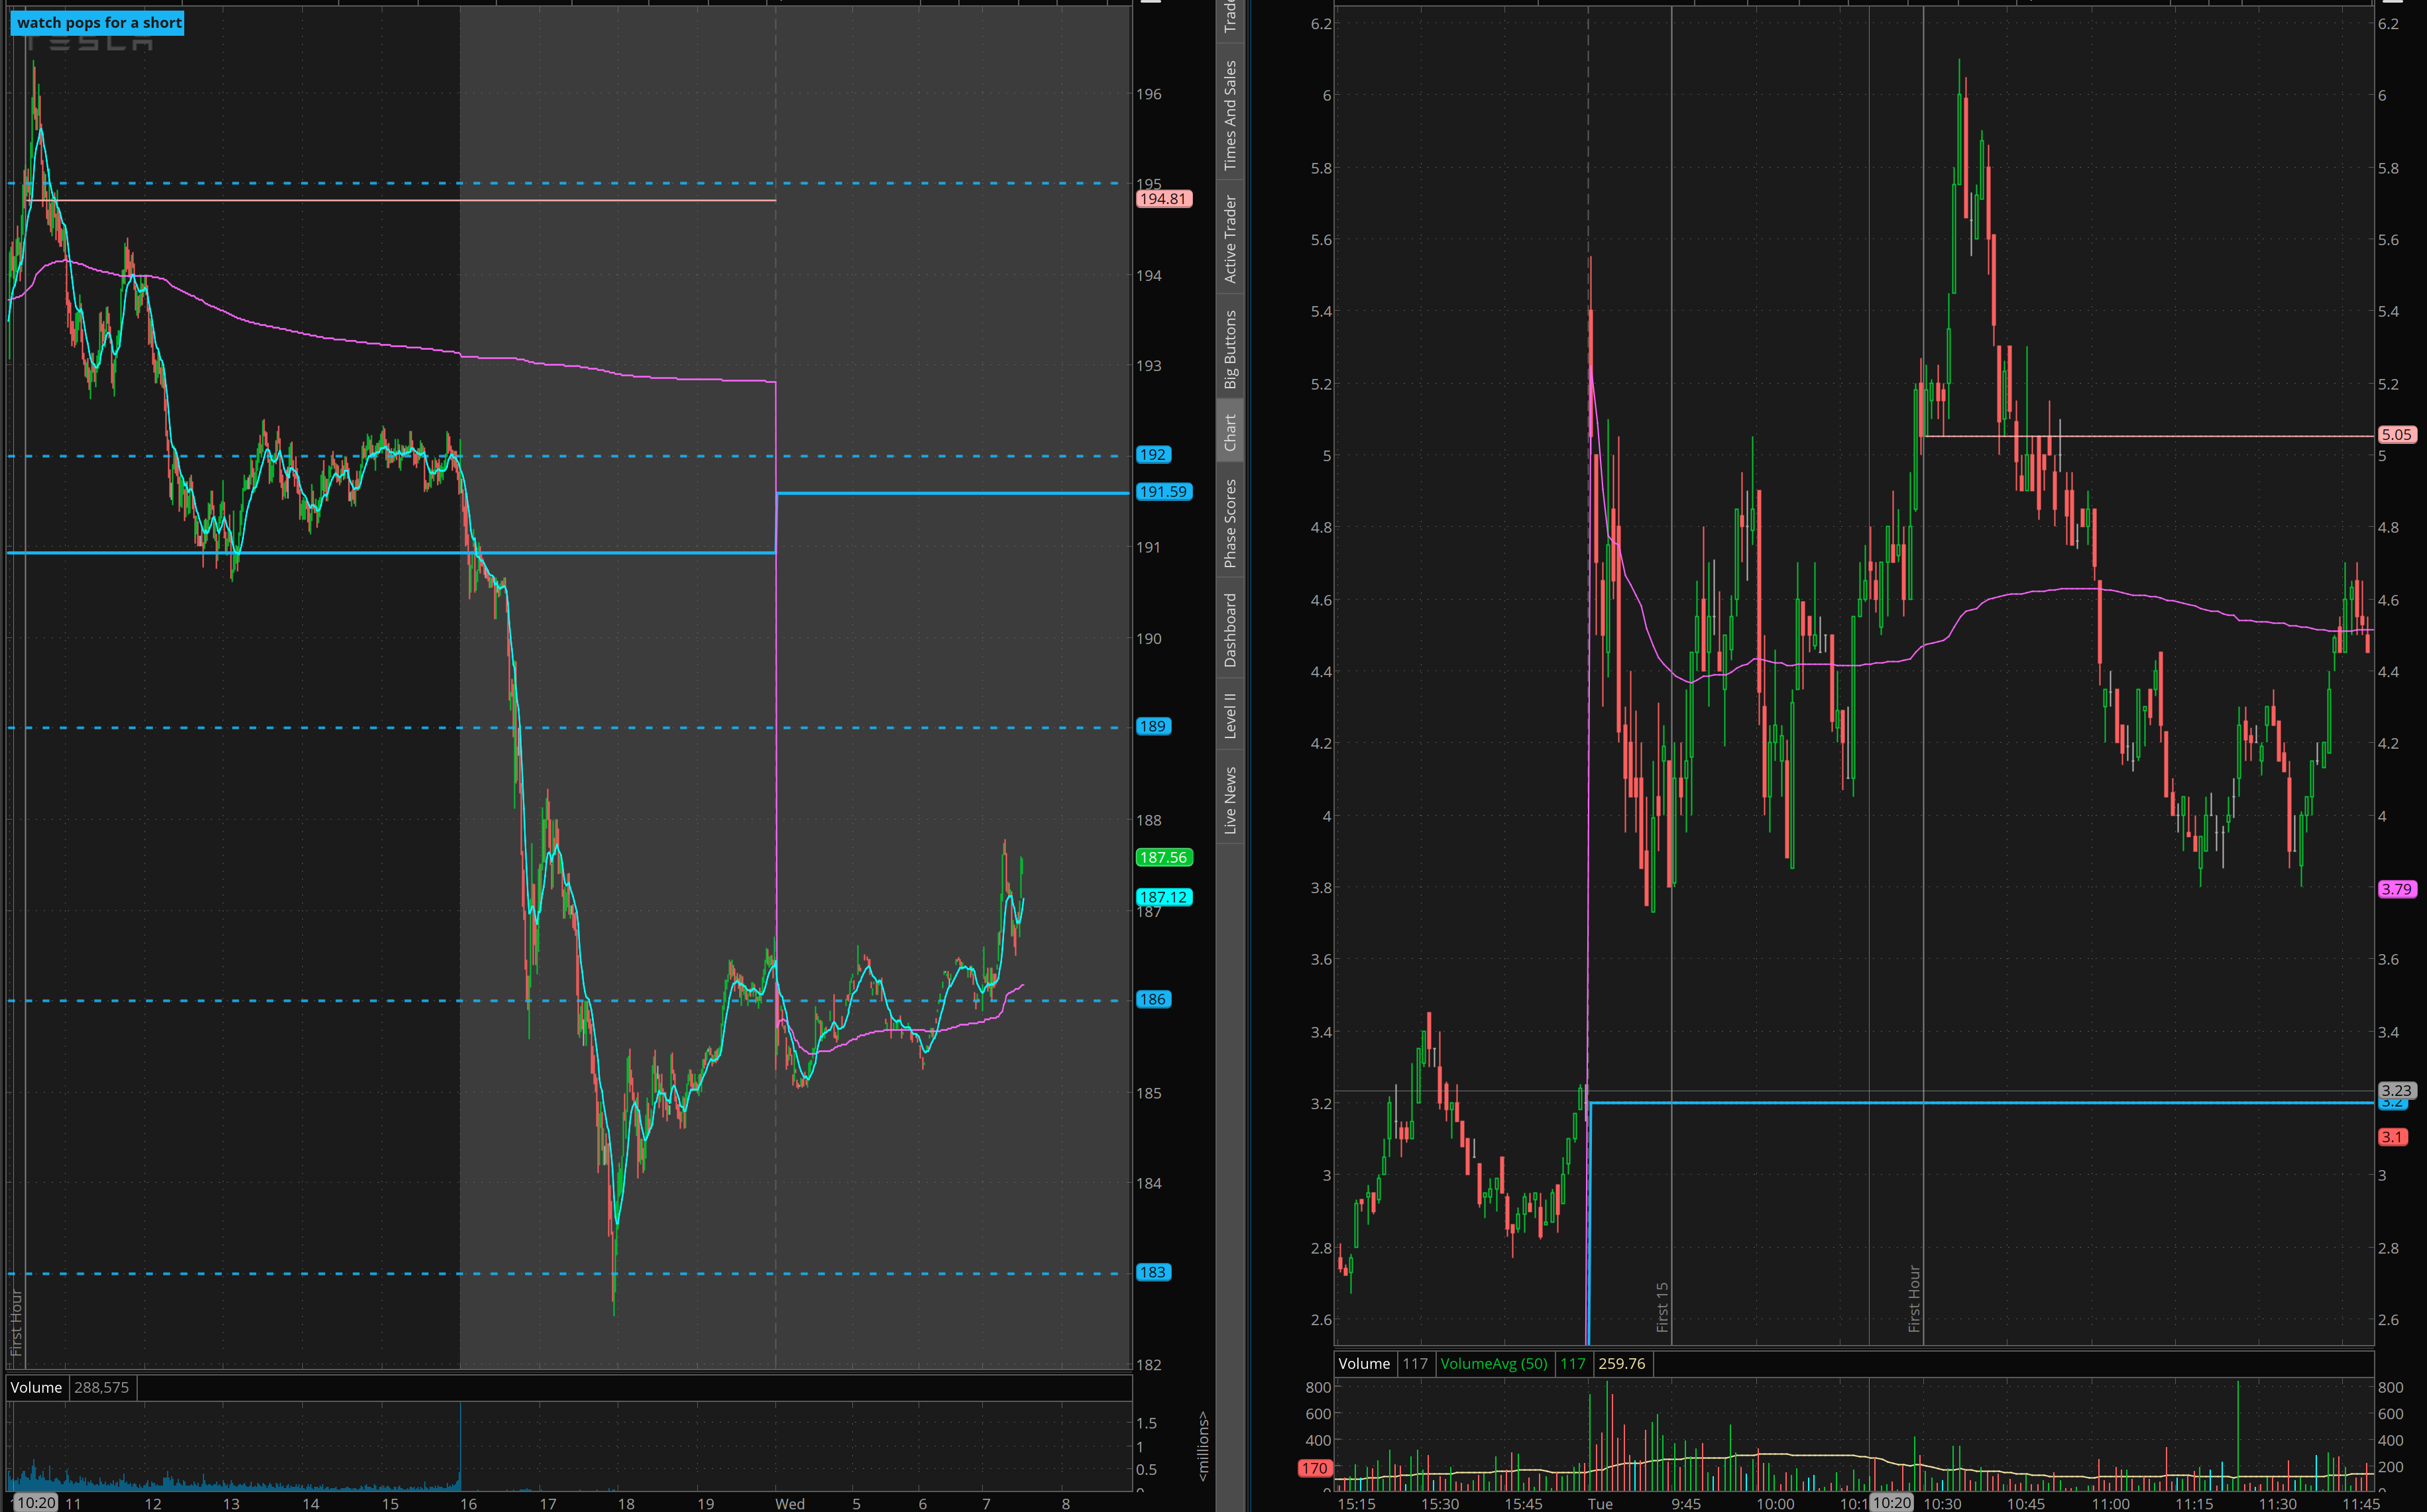Show the Live News tab
Viewport: 2427px width, 1512px height.
tap(1230, 799)
